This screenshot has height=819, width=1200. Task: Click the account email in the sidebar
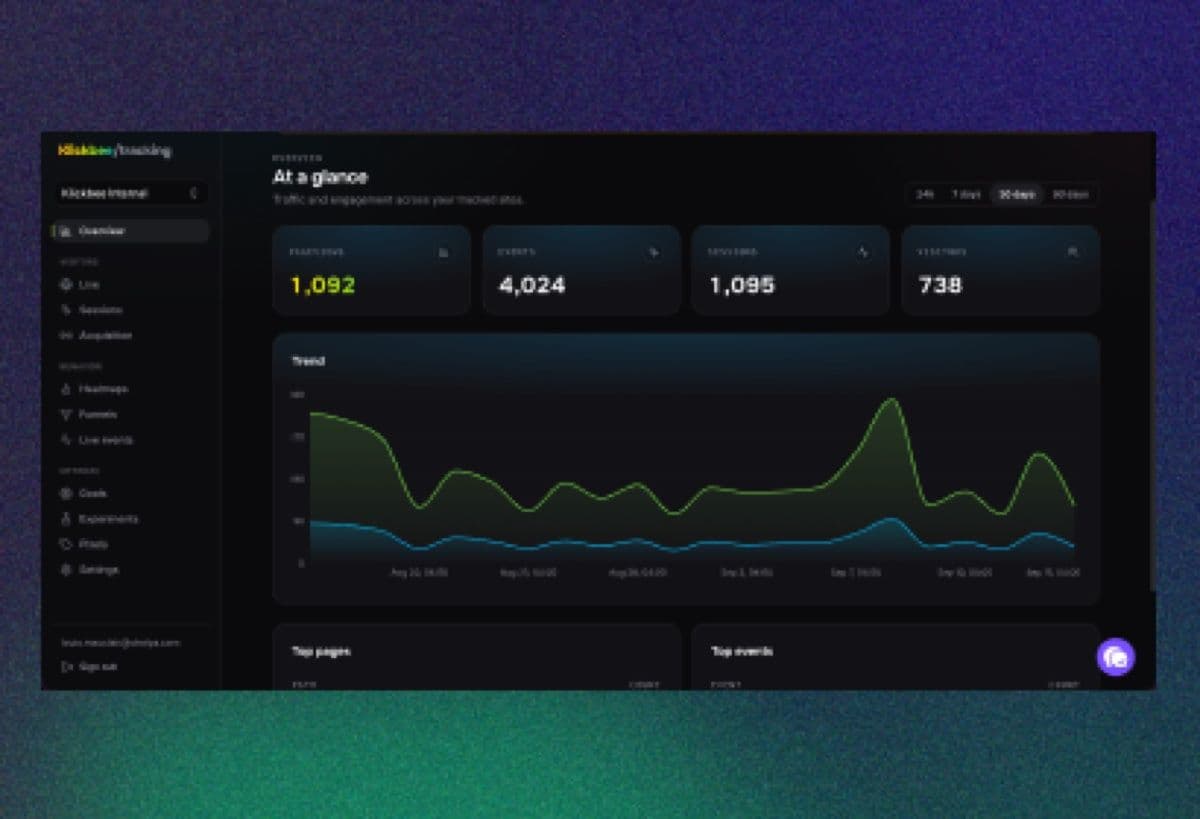point(120,643)
